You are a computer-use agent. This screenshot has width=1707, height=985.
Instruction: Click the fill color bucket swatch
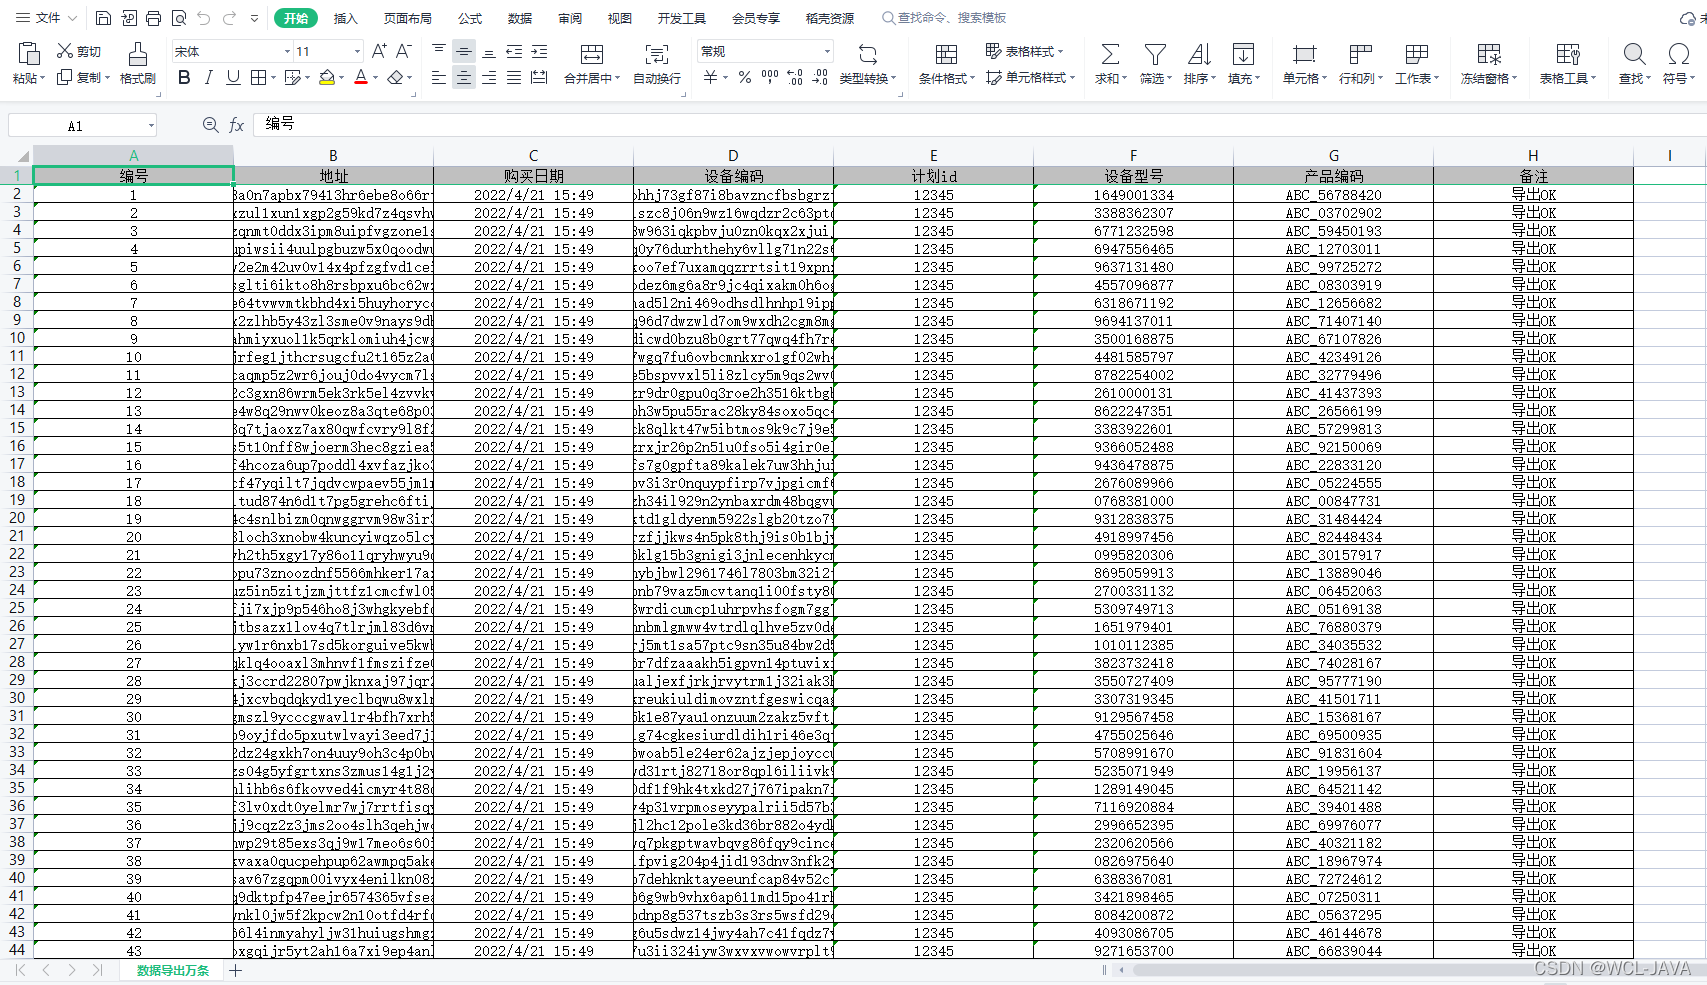[x=327, y=77]
